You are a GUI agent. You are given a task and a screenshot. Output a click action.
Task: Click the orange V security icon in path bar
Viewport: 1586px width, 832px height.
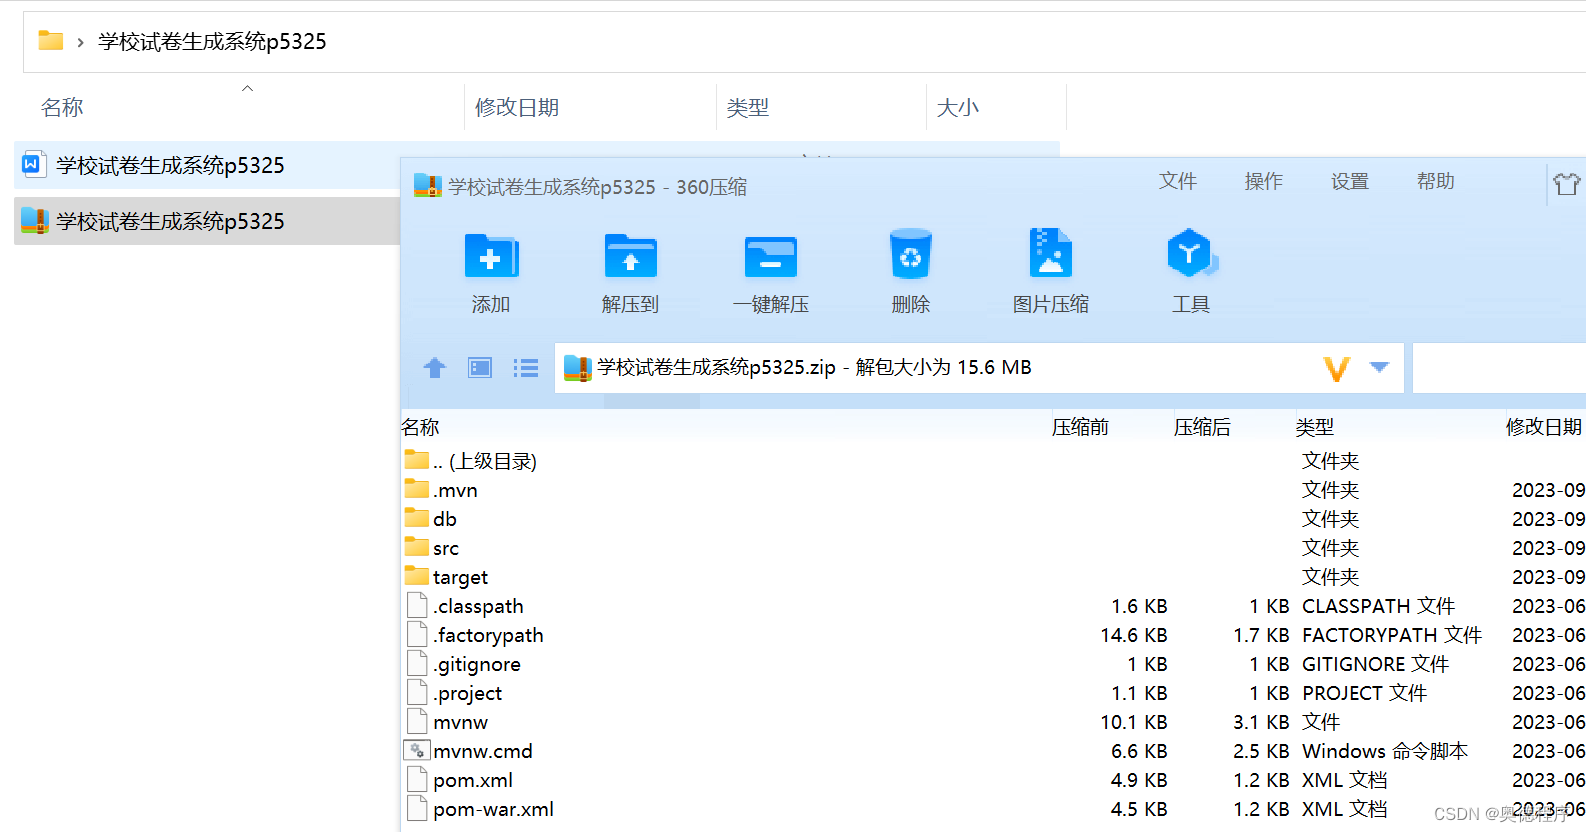coord(1337,369)
